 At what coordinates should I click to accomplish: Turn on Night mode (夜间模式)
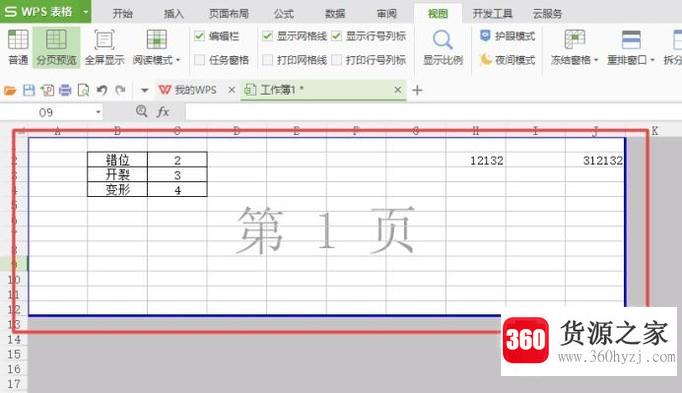507,60
